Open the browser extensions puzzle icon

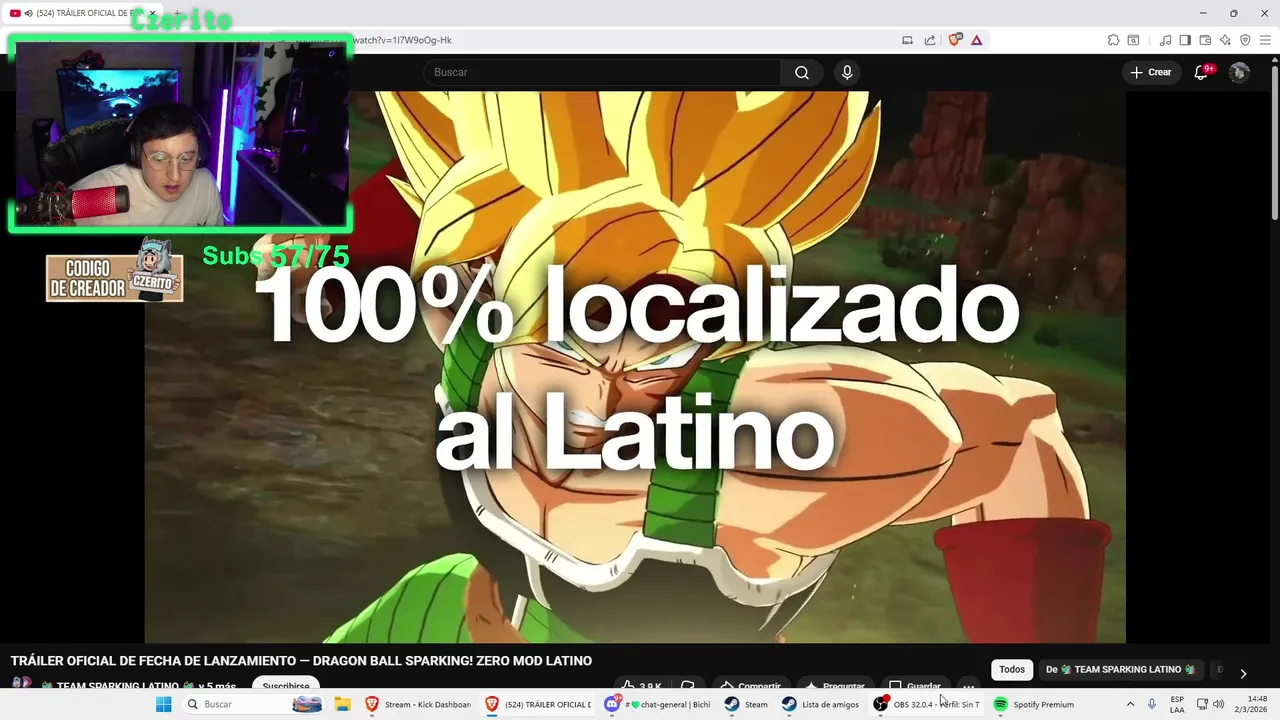tap(1113, 40)
